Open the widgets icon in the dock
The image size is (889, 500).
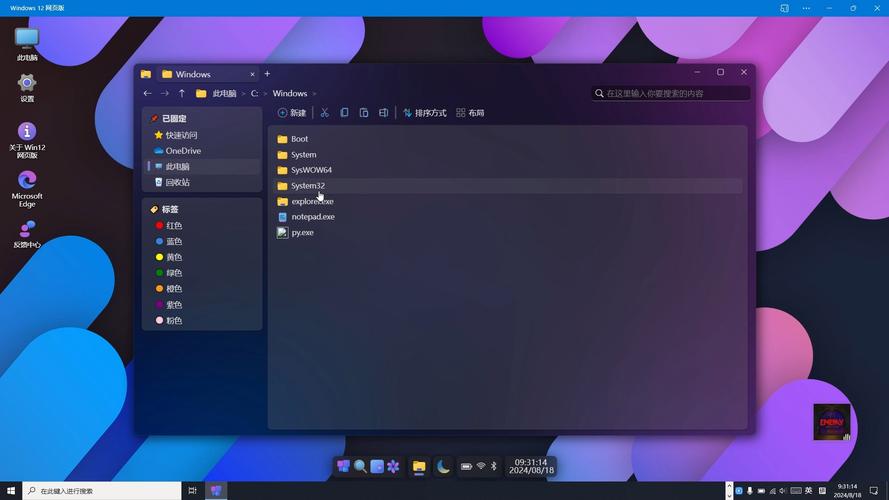(x=376, y=467)
